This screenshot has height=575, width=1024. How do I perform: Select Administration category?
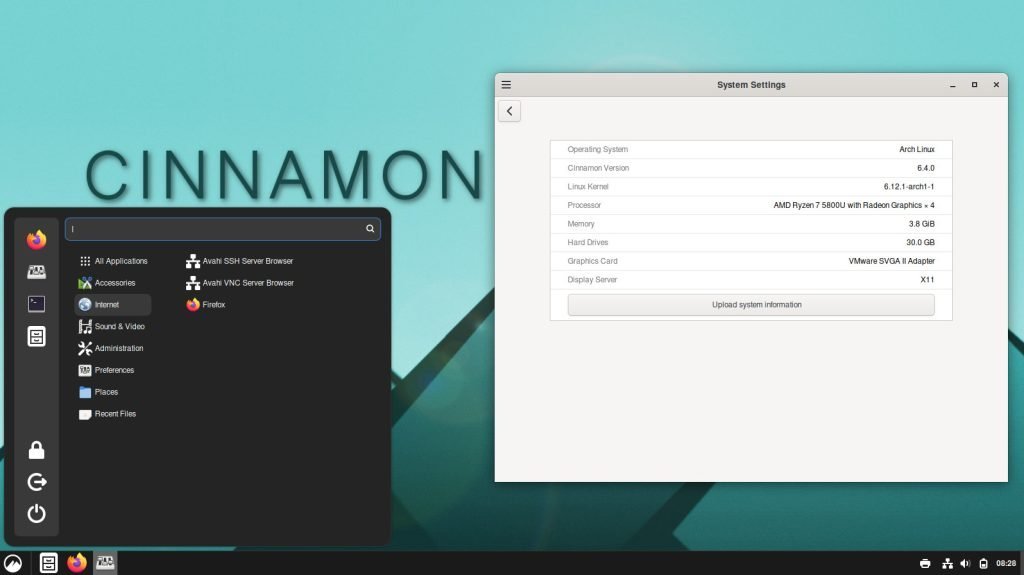pyautogui.click(x=113, y=348)
